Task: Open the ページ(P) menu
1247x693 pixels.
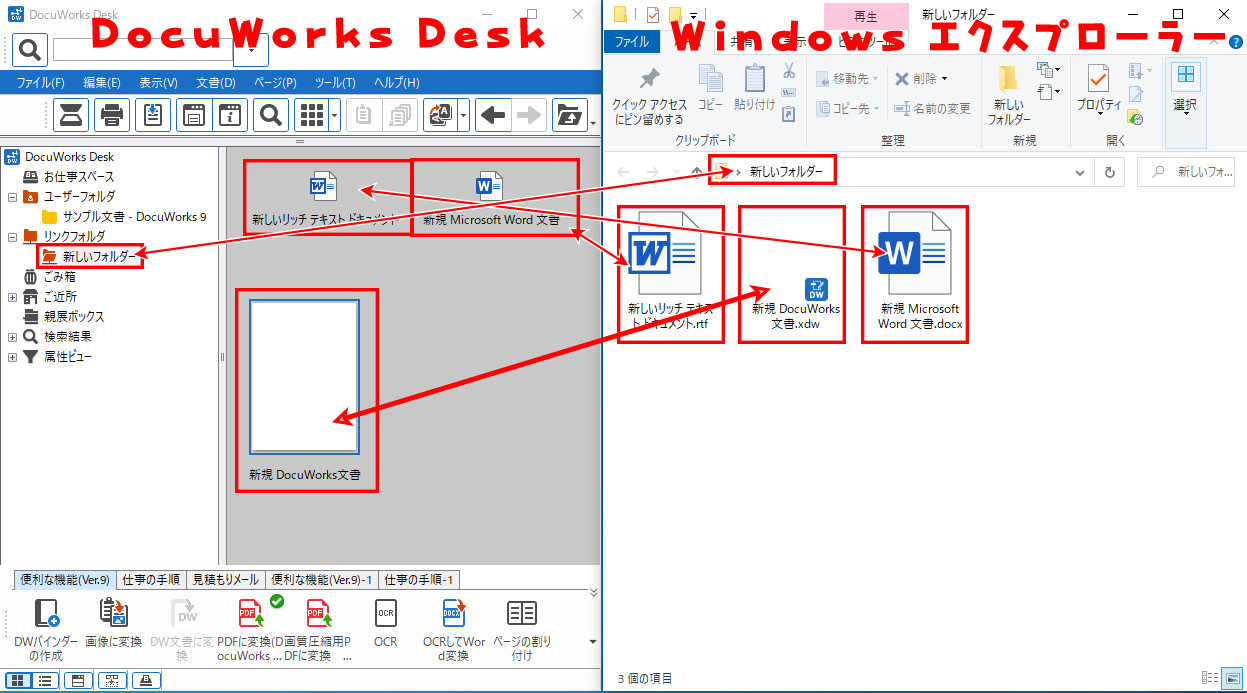Action: tap(275, 82)
